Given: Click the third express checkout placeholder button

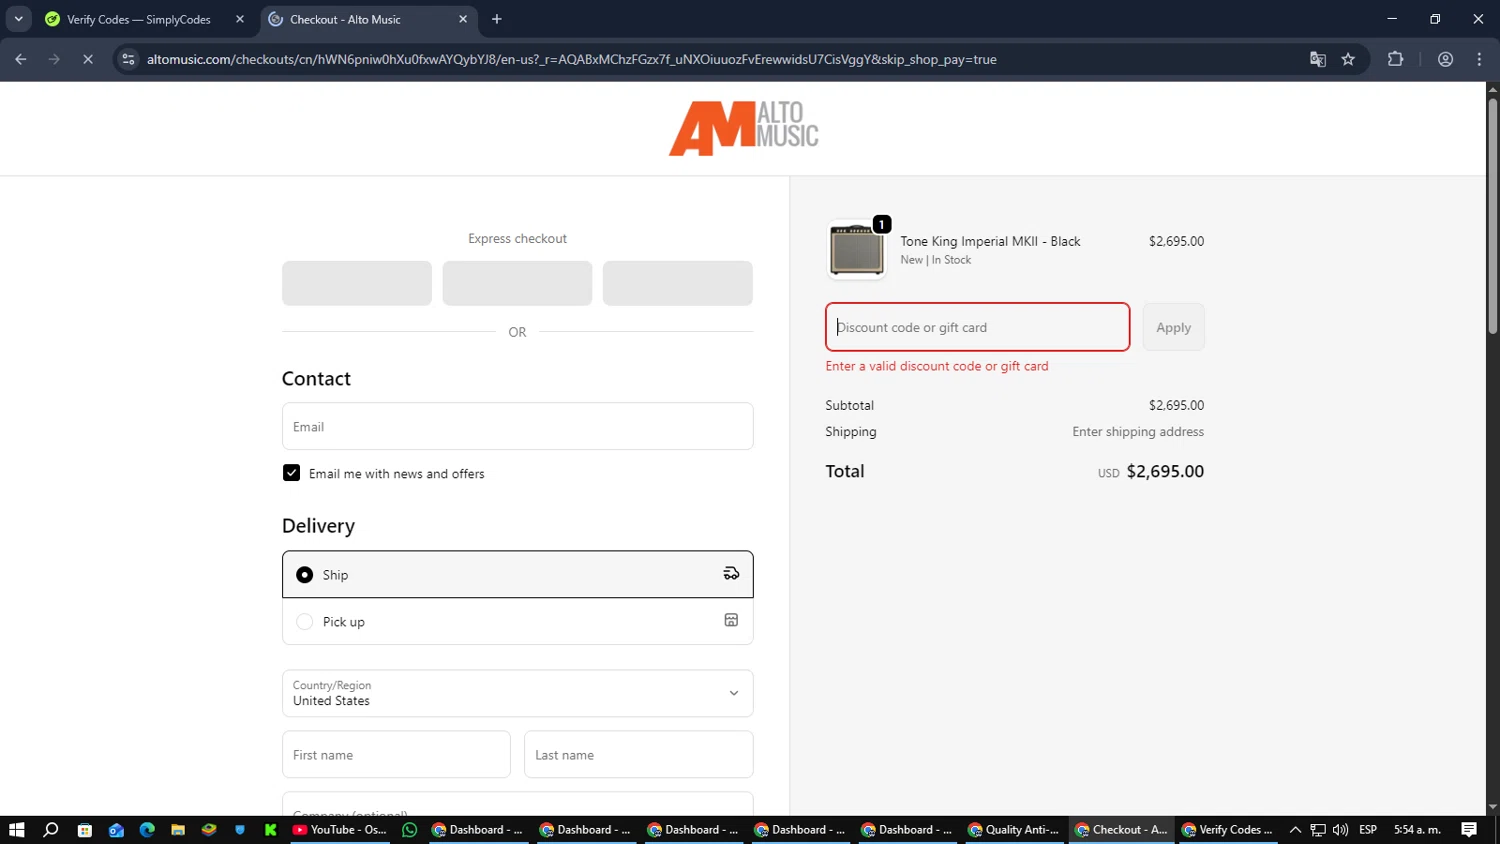Looking at the screenshot, I should point(677,283).
